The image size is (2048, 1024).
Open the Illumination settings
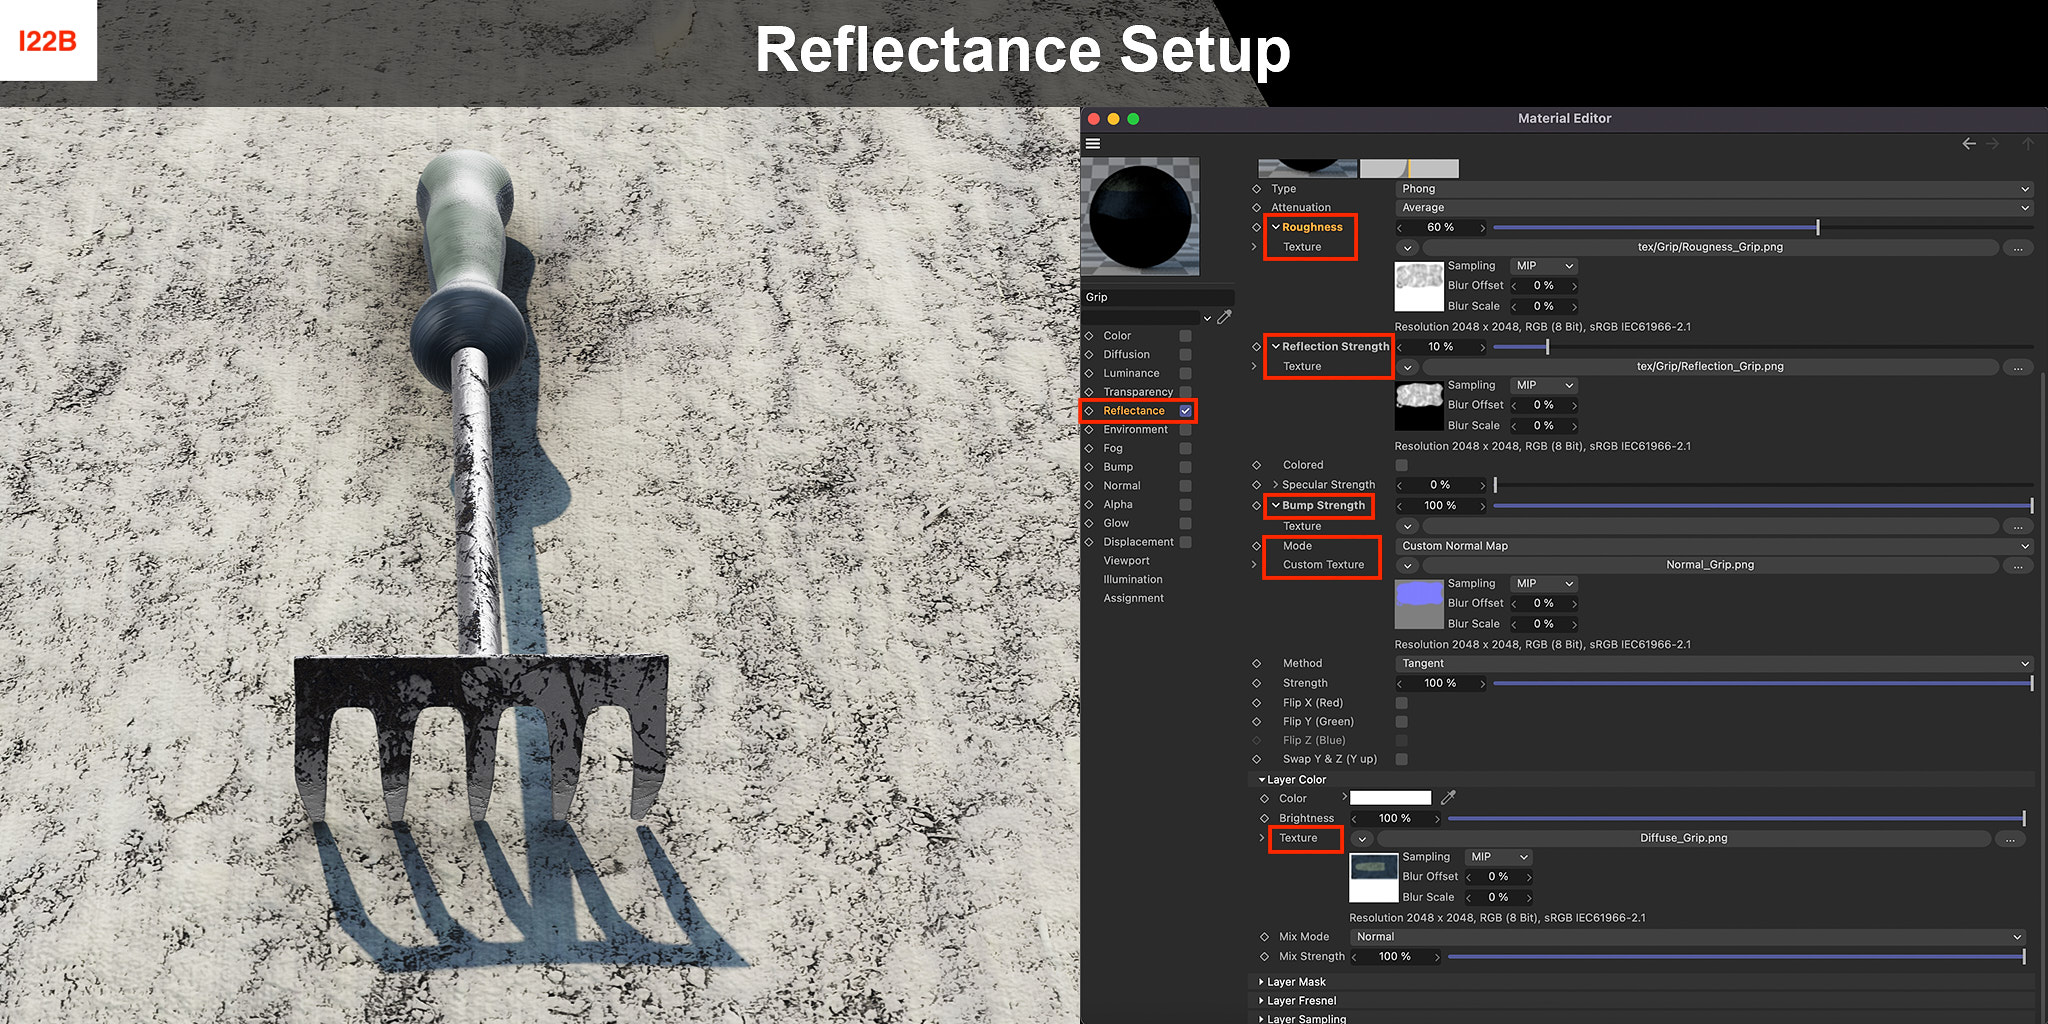coord(1133,580)
